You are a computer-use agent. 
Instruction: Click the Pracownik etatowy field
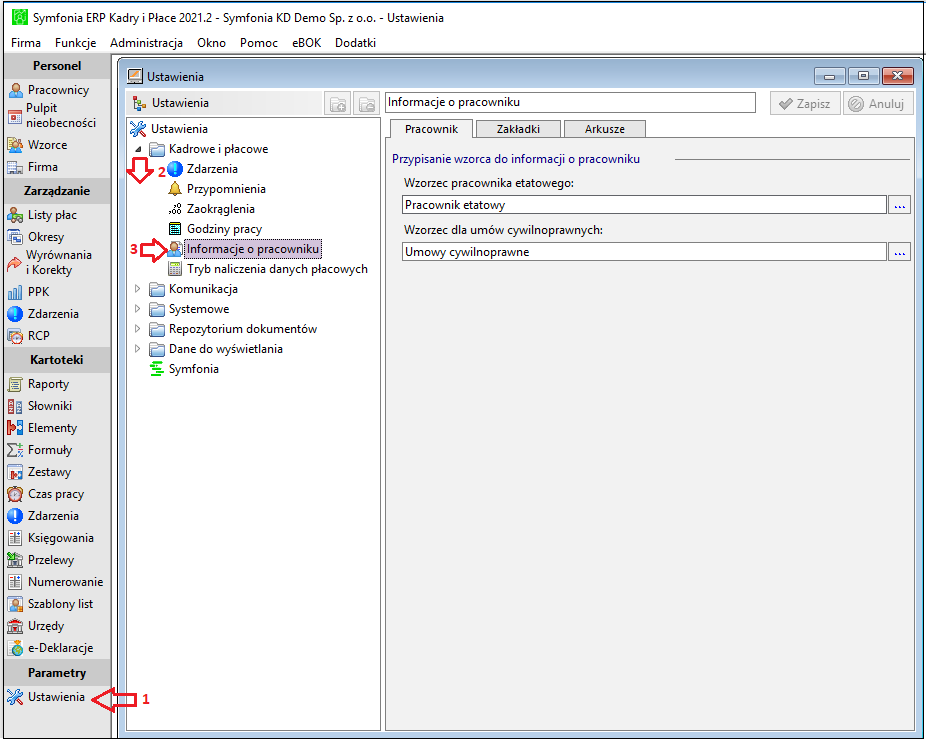644,205
